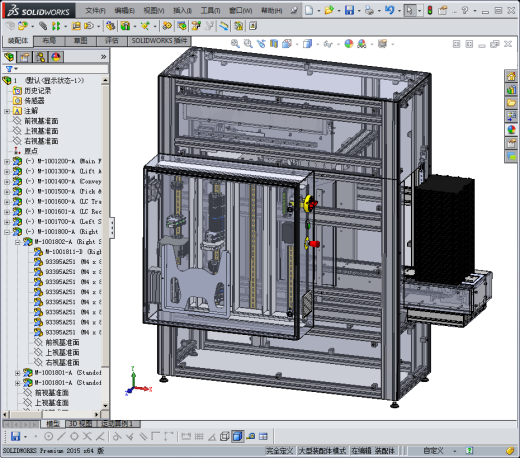Open the DisplayManager tab icon
Screen dimensions: 520x458
tap(56, 57)
